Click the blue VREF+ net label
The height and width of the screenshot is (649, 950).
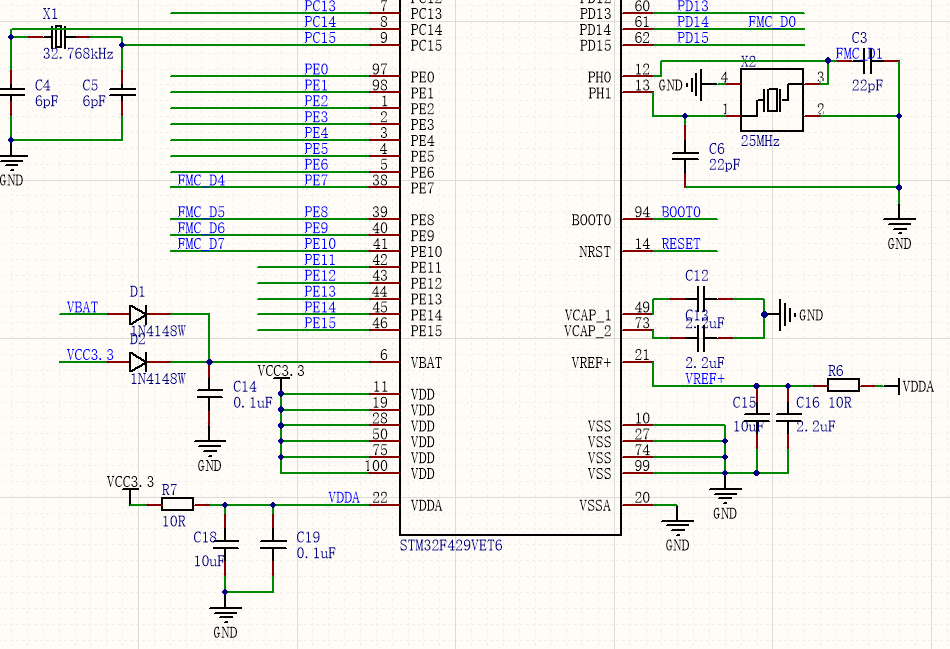[705, 379]
